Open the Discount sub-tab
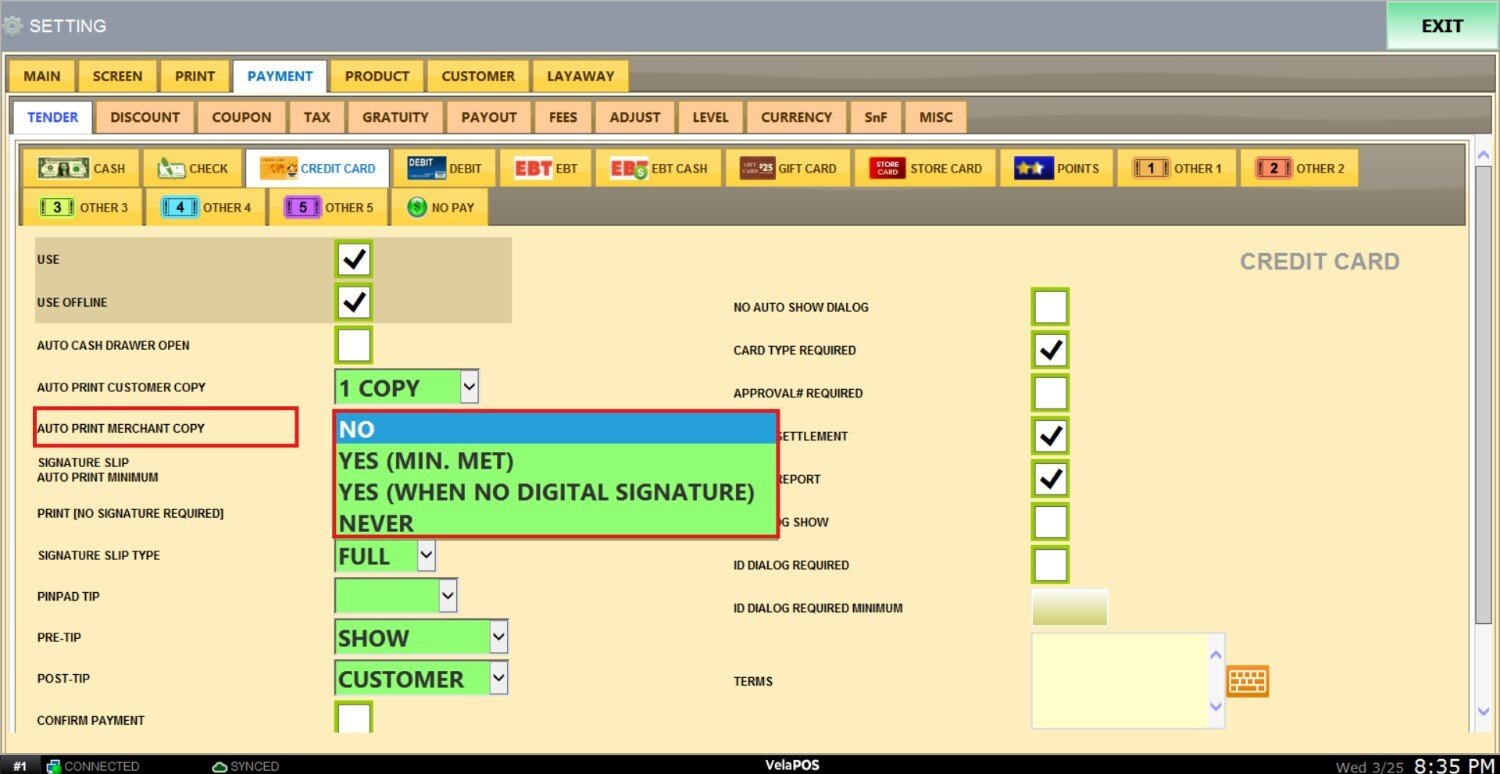1500x774 pixels. pos(145,117)
